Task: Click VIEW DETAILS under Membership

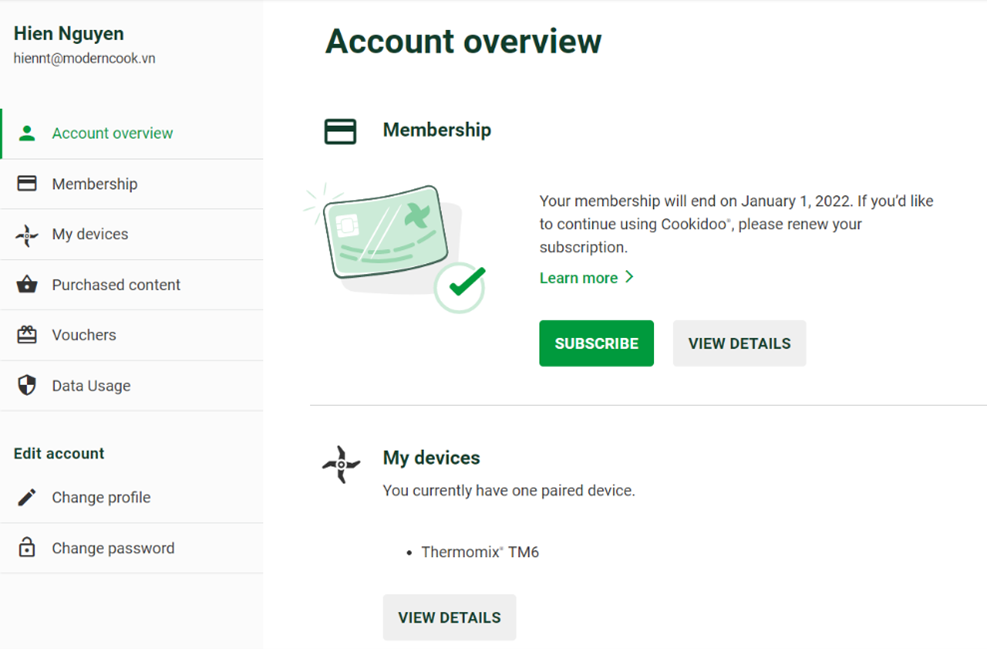Action: point(739,343)
